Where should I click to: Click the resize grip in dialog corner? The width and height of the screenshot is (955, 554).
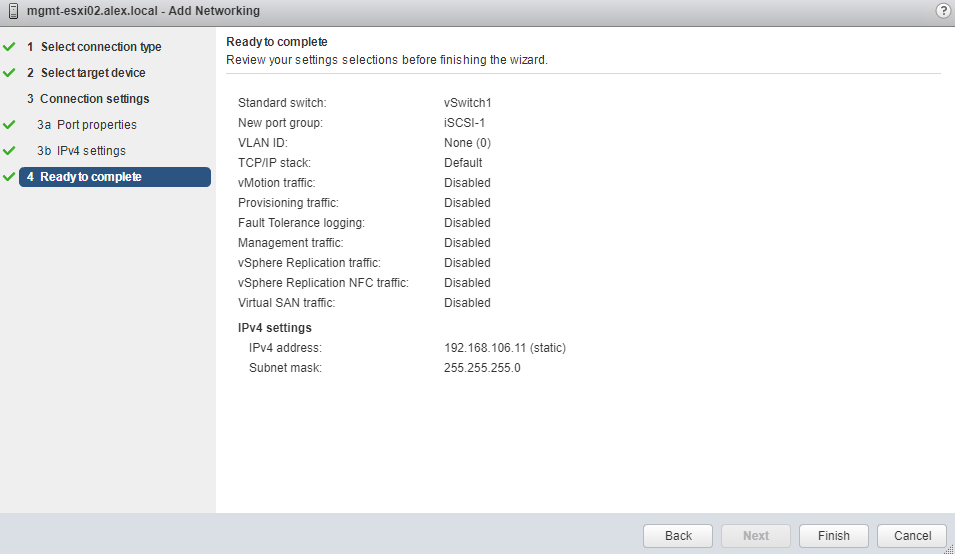[x=948, y=548]
